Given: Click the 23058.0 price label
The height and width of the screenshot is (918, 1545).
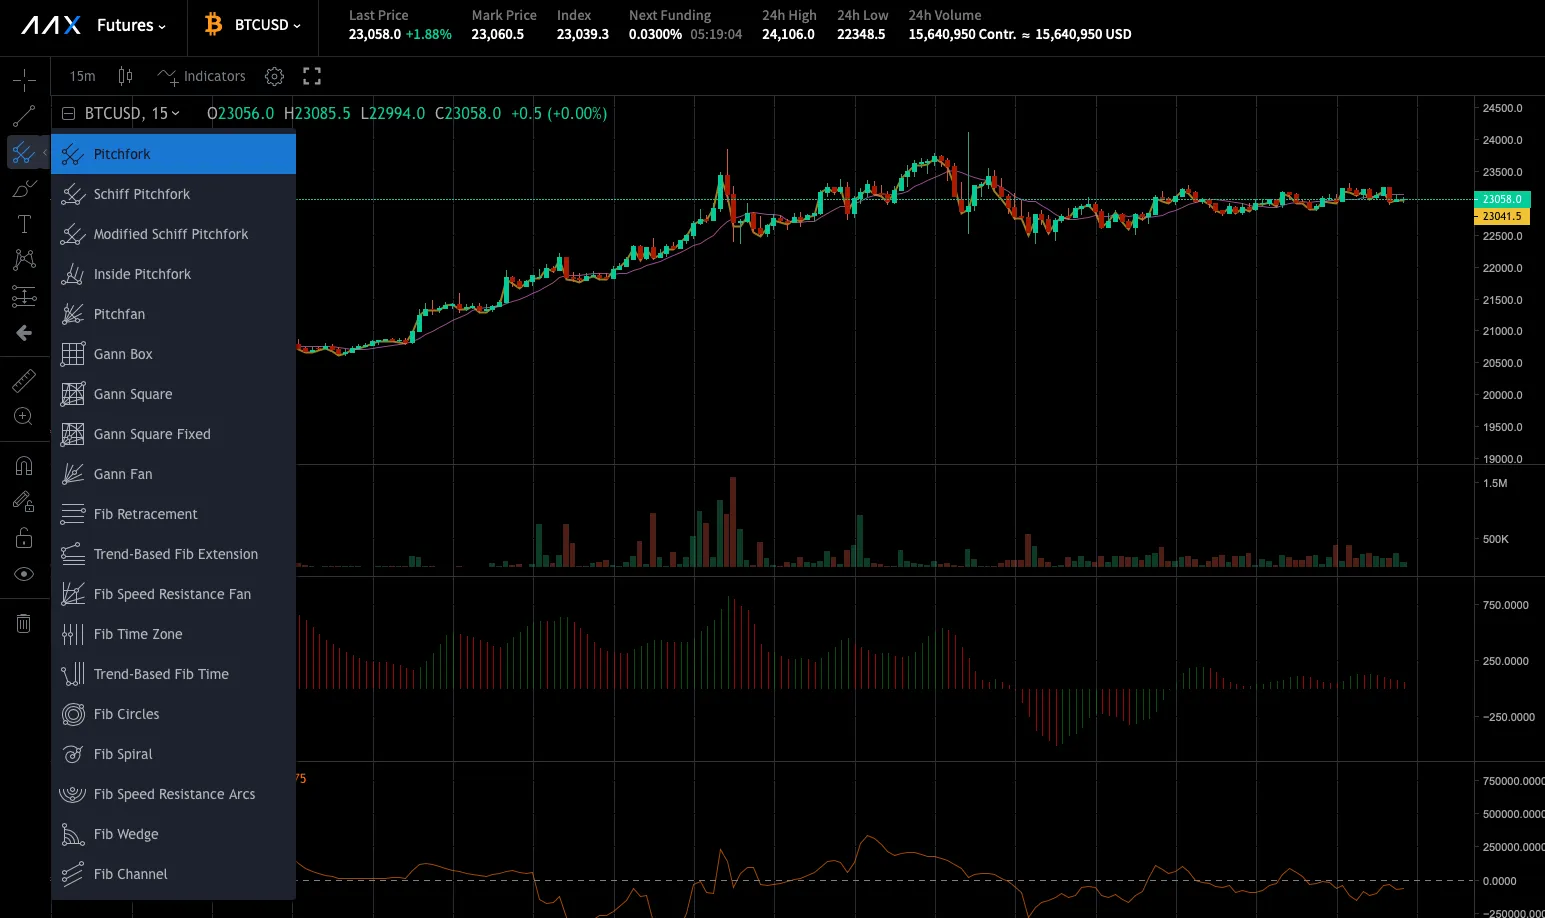Looking at the screenshot, I should 1501,199.
